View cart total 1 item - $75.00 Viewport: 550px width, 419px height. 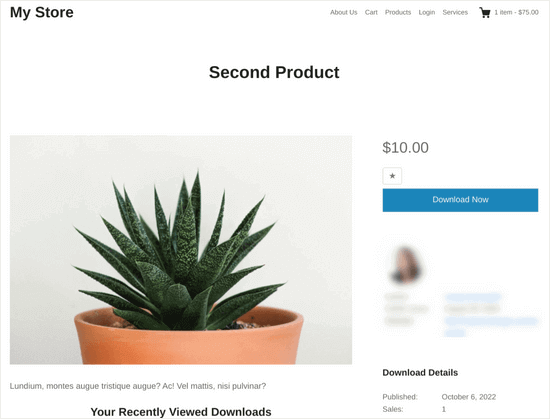[x=516, y=12]
